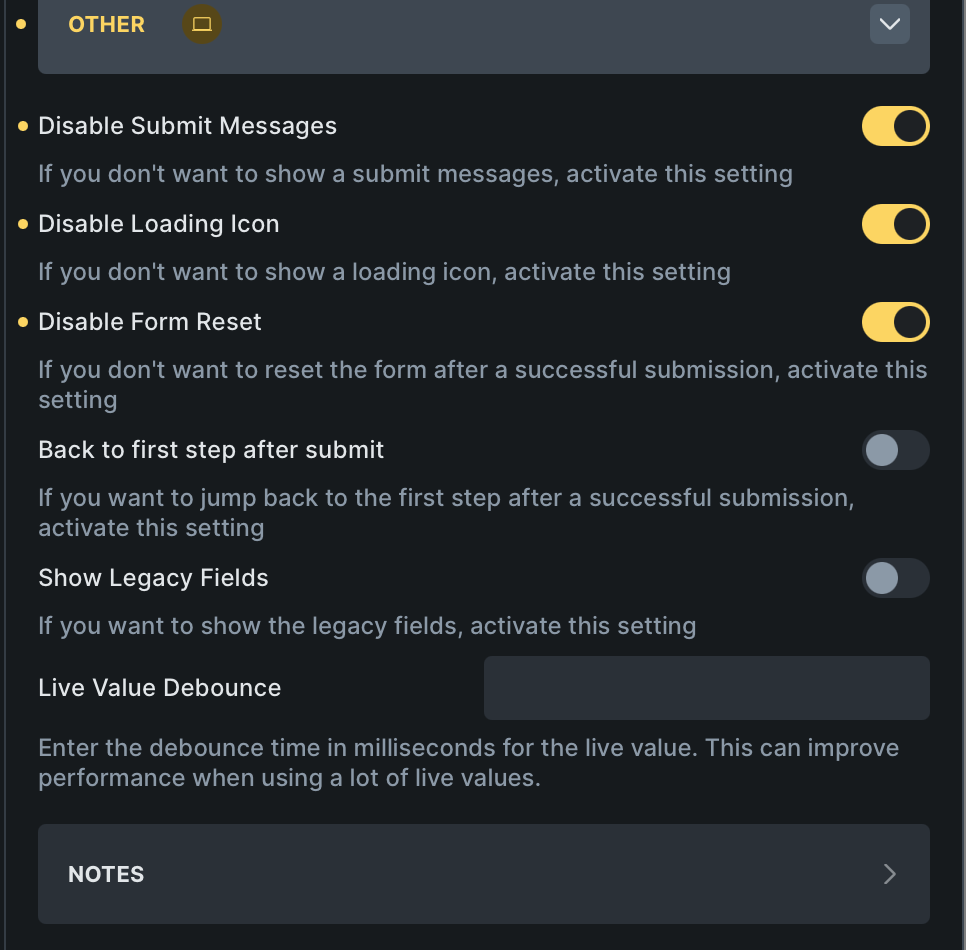Screen dimensions: 966x950
Task: Click the Disable Form Reset label
Action: [x=149, y=322]
